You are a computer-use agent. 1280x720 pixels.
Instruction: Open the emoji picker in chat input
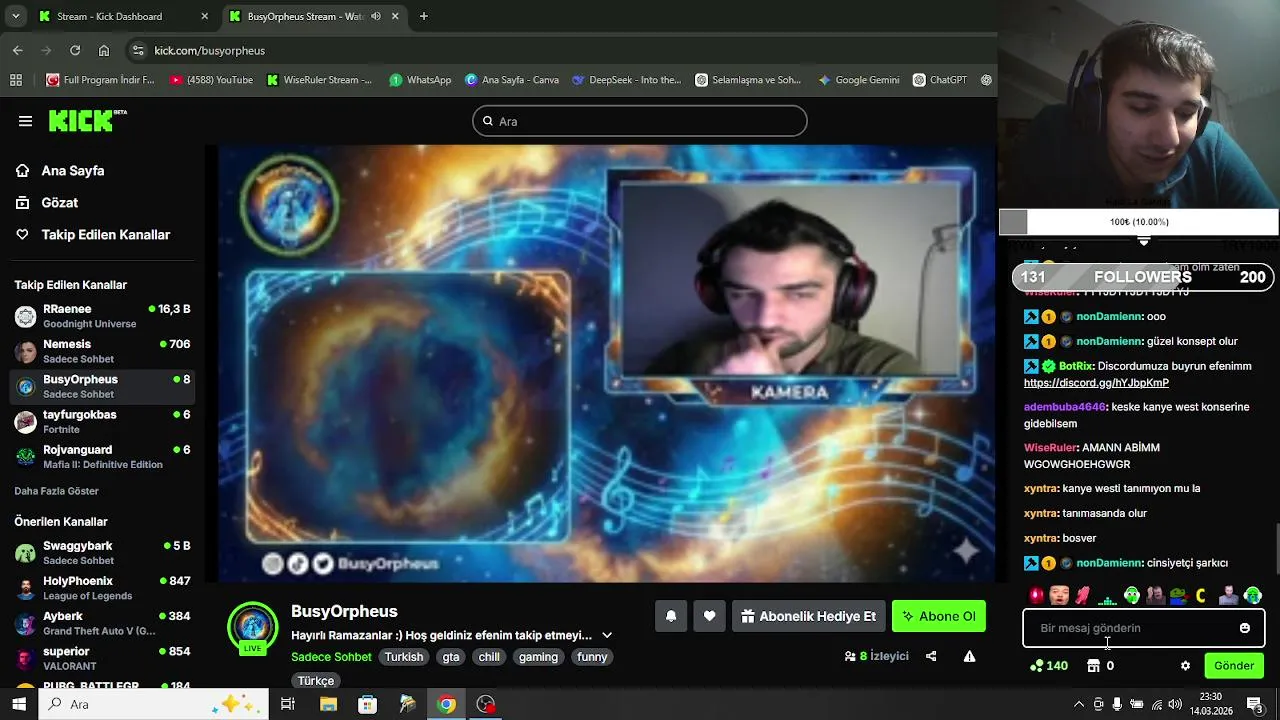(1244, 628)
